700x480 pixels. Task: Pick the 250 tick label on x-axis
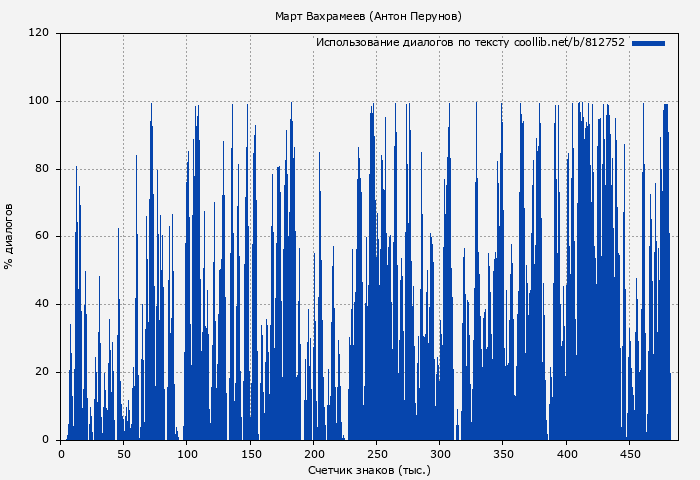pos(377,454)
